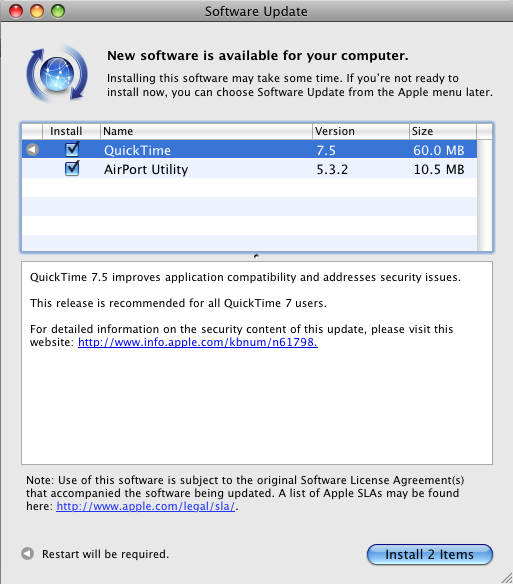Click the window resize grip corner
The height and width of the screenshot is (584, 513).
point(507,578)
